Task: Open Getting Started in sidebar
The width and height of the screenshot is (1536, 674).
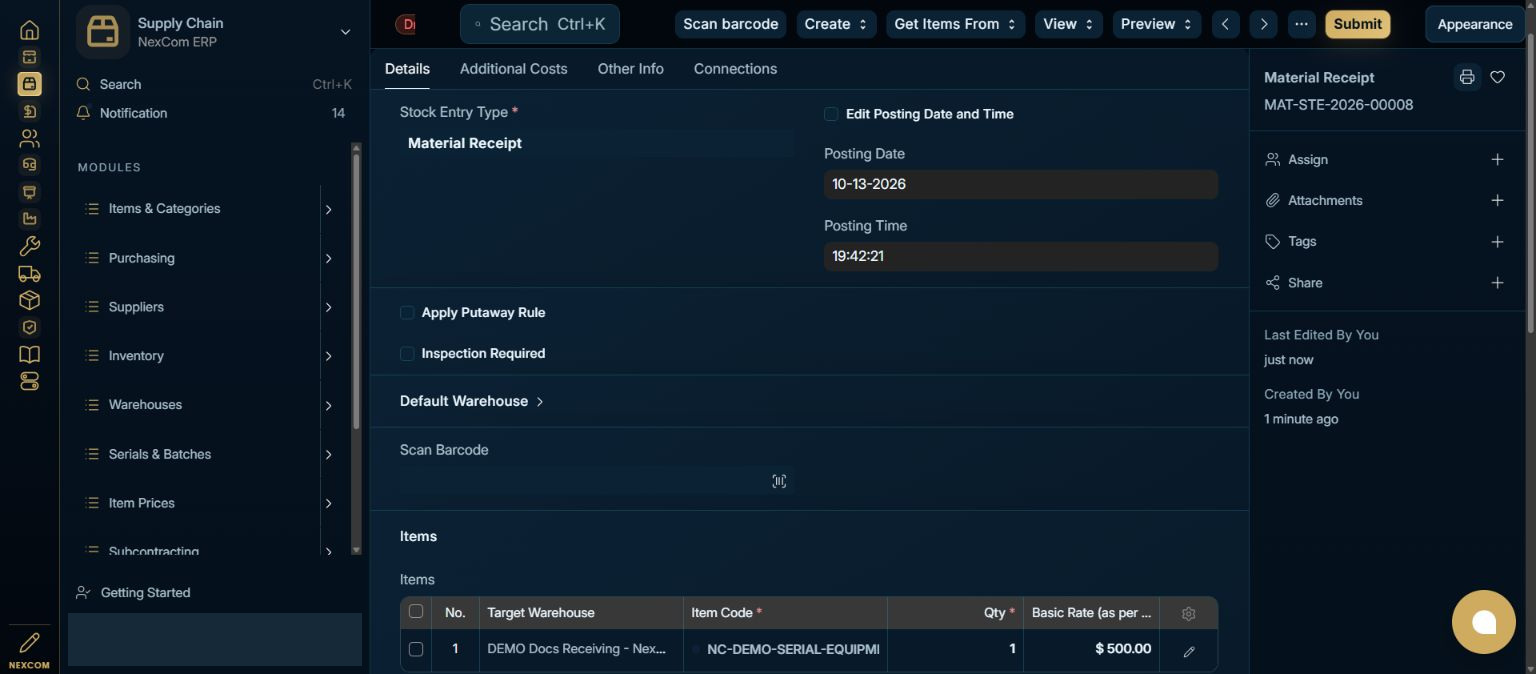Action: [x=214, y=592]
